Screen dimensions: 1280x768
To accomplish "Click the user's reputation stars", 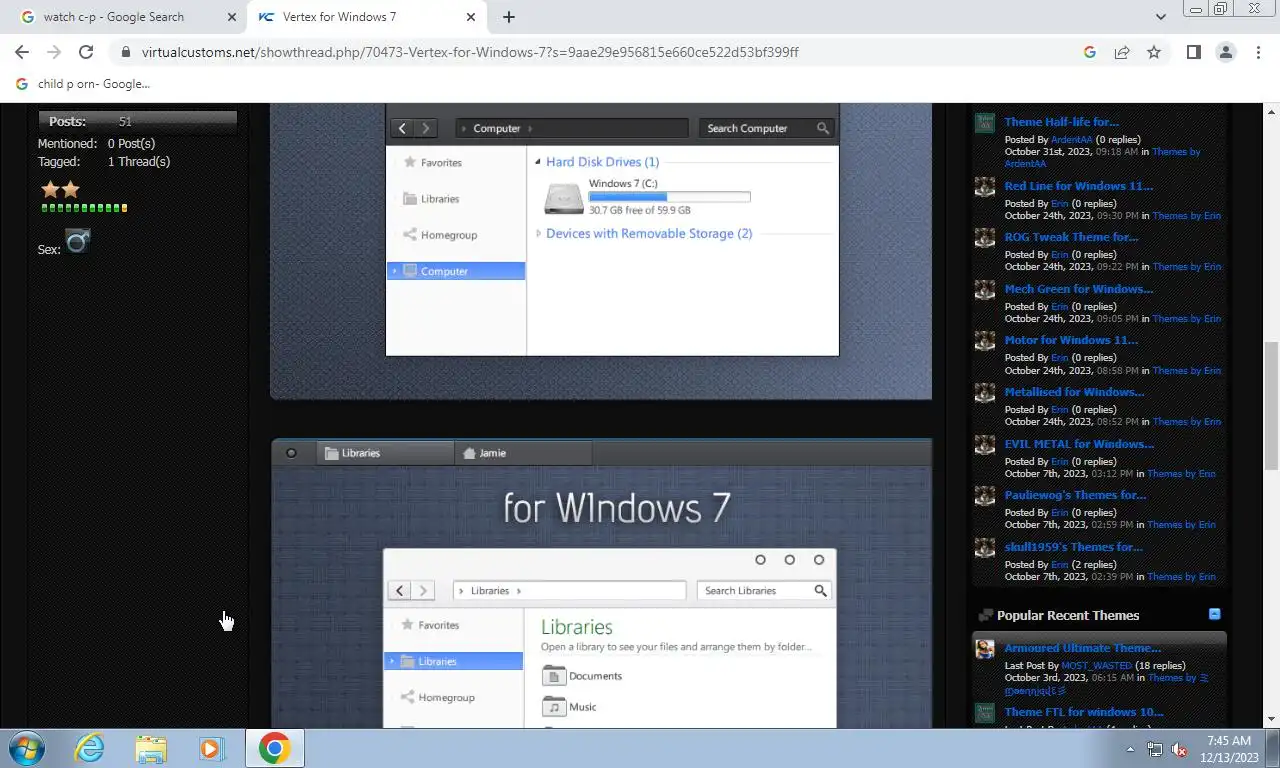I will click(x=60, y=189).
